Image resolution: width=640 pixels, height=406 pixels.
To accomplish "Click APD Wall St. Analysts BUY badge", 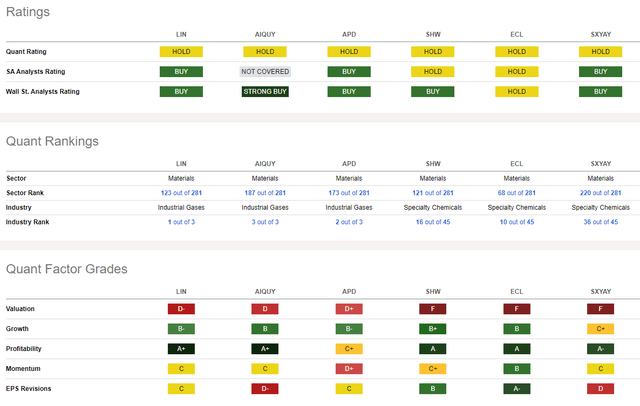I will [x=349, y=92].
